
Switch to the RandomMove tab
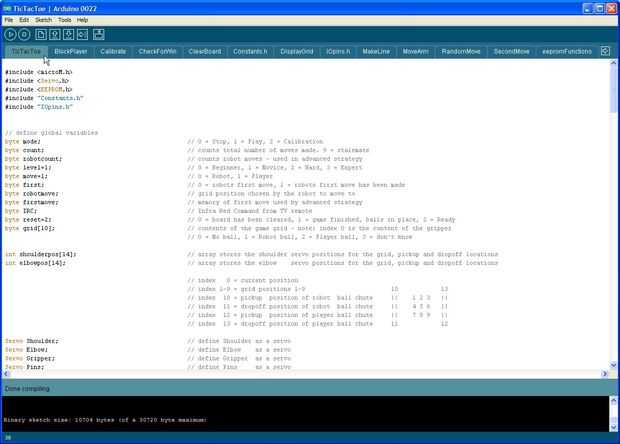point(461,51)
